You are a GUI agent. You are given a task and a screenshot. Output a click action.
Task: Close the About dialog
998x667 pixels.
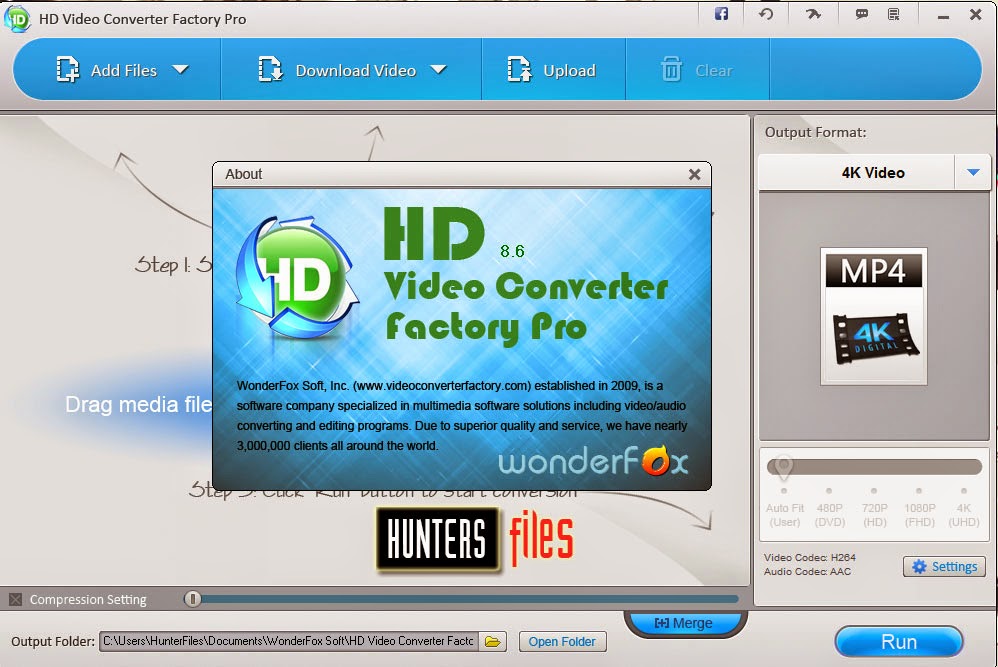tap(694, 174)
